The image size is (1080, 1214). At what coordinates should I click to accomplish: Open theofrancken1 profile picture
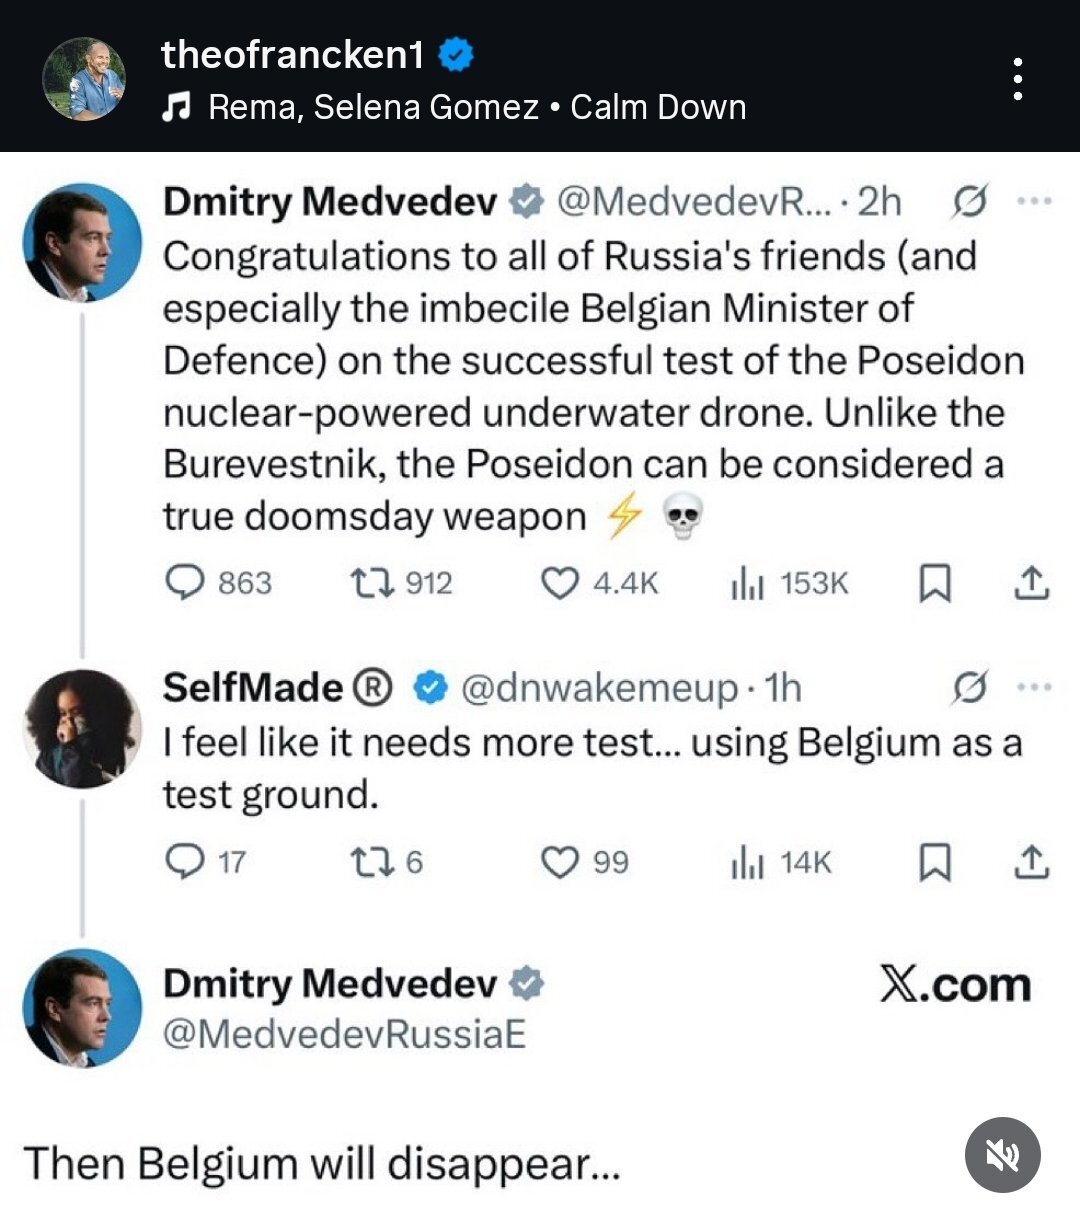coord(84,79)
